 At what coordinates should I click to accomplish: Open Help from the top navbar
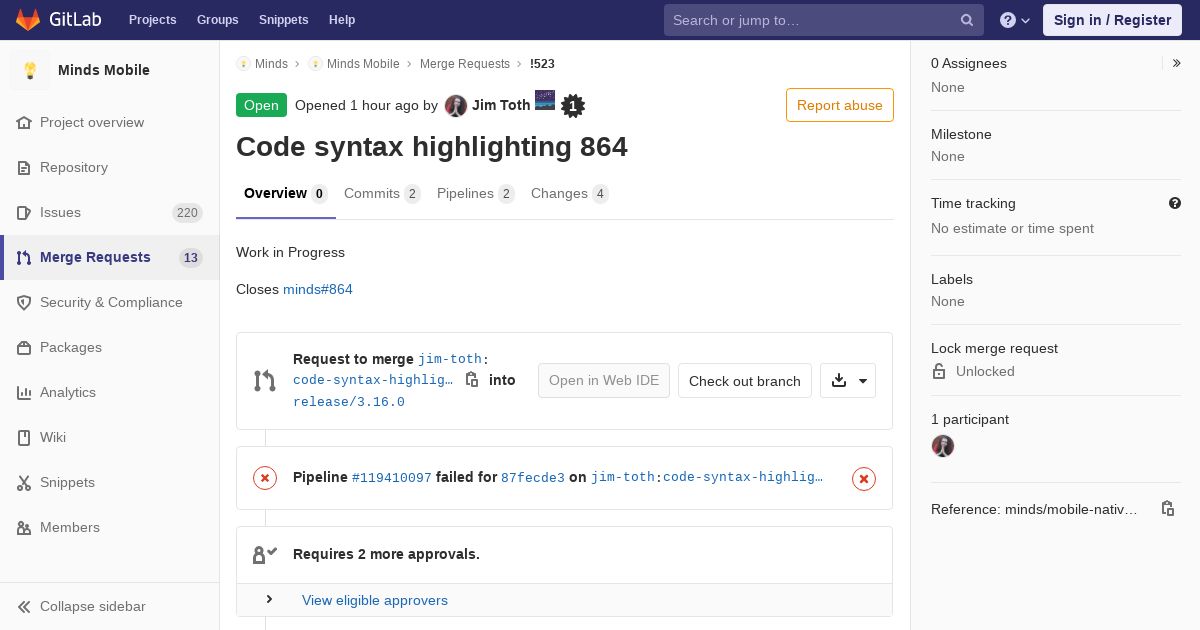coord(342,20)
